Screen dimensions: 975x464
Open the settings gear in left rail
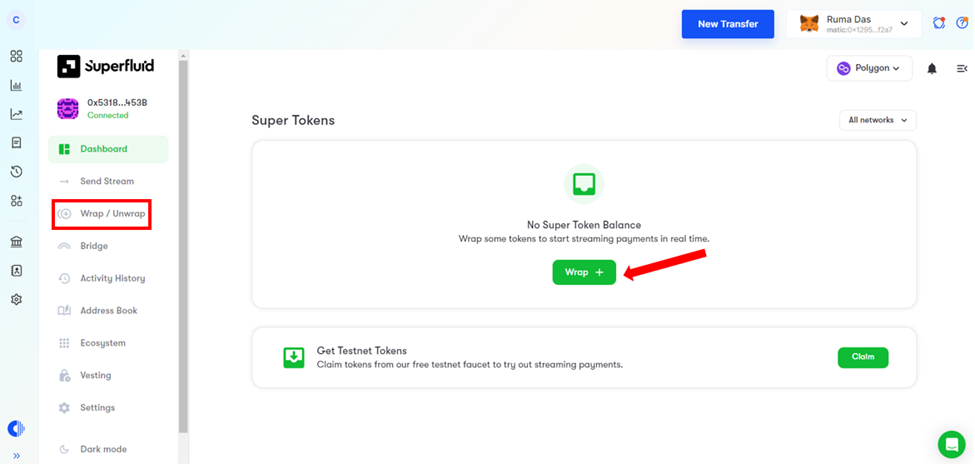[16, 300]
